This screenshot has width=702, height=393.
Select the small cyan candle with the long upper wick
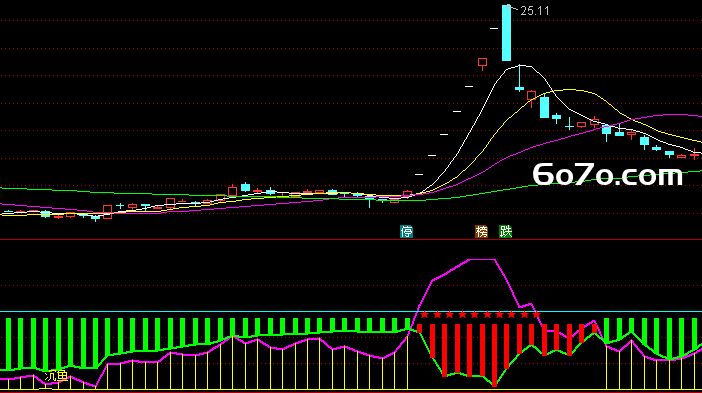519,79
